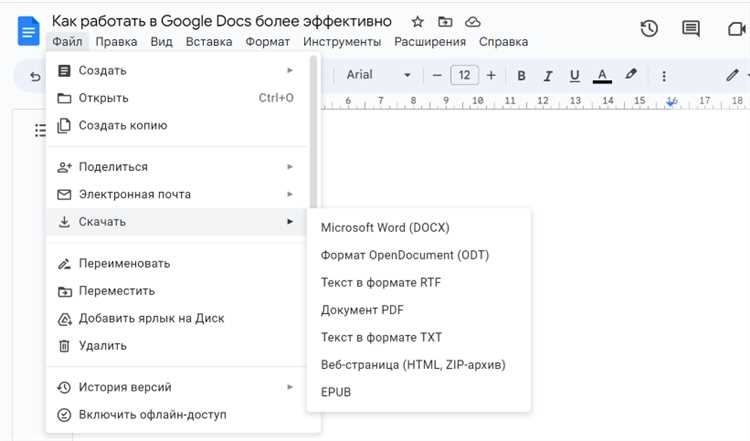Expand the Создать submenu

pos(176,70)
